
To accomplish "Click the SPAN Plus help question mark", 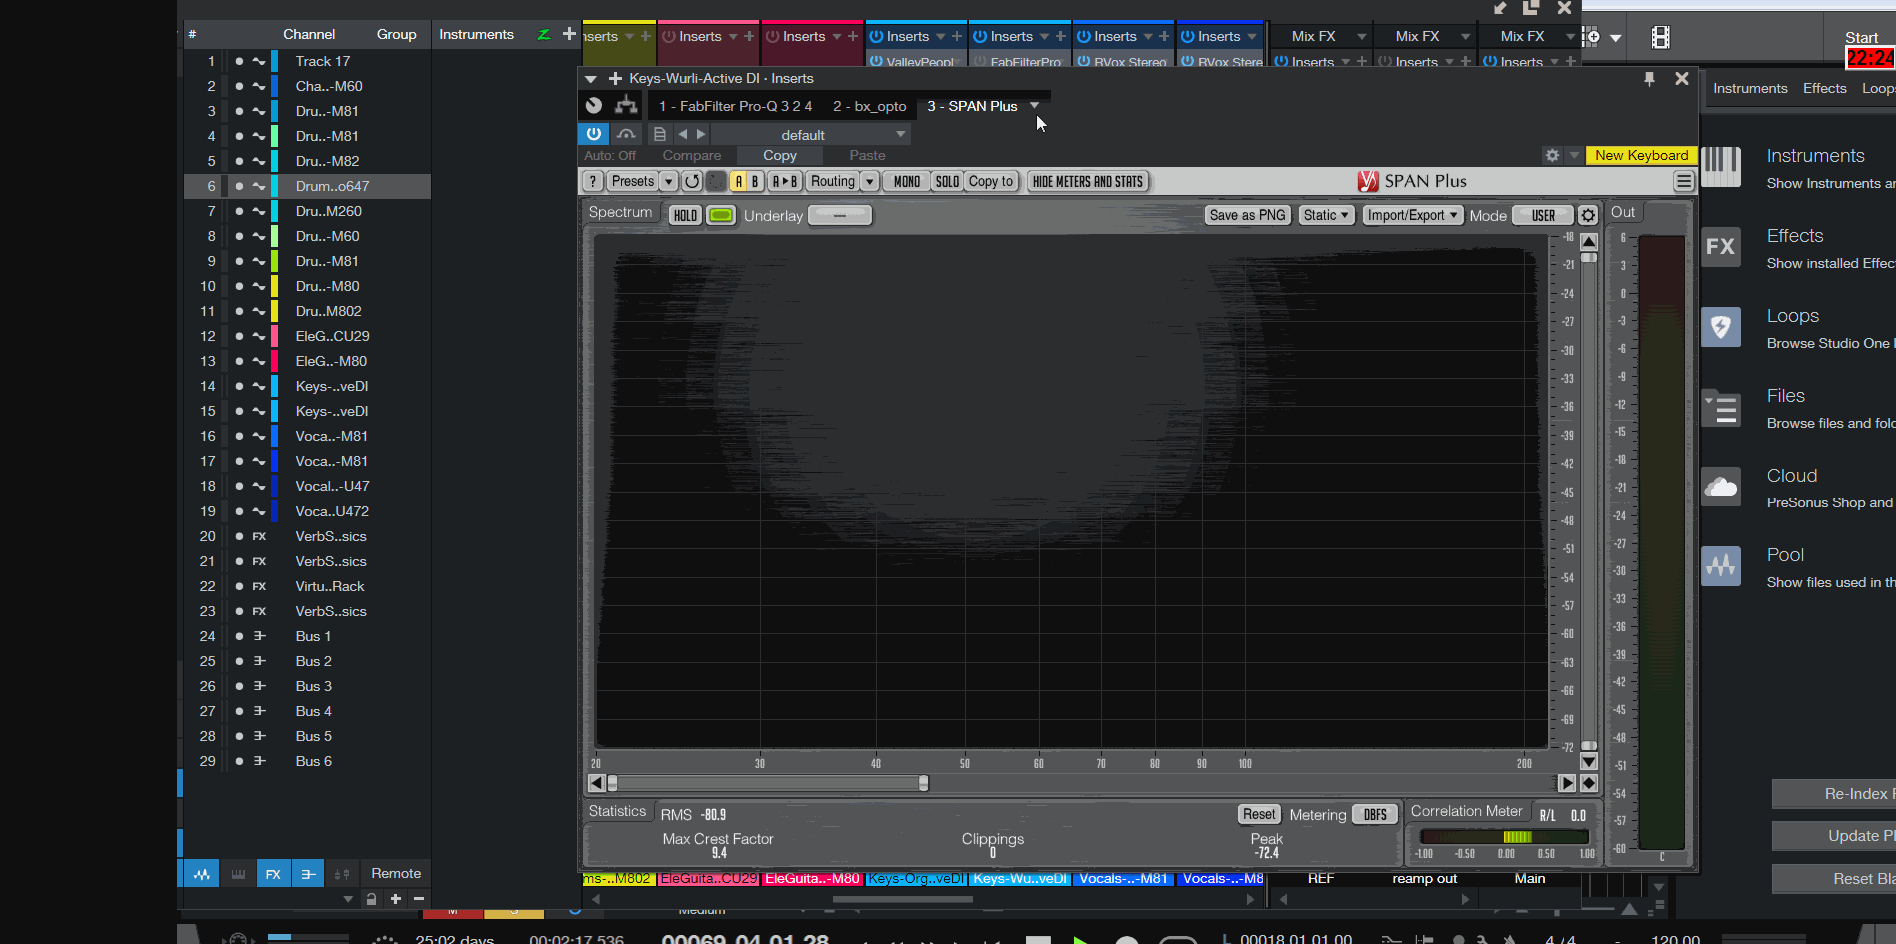I will [594, 181].
